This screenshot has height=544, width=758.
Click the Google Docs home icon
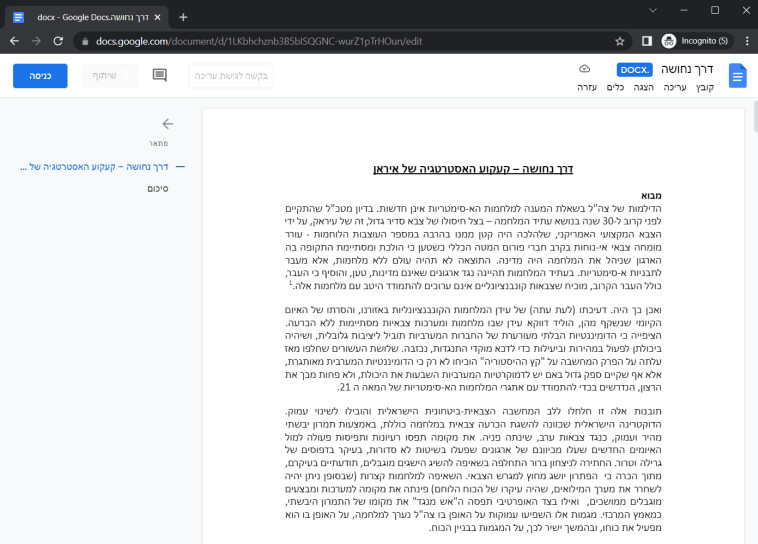(x=737, y=76)
